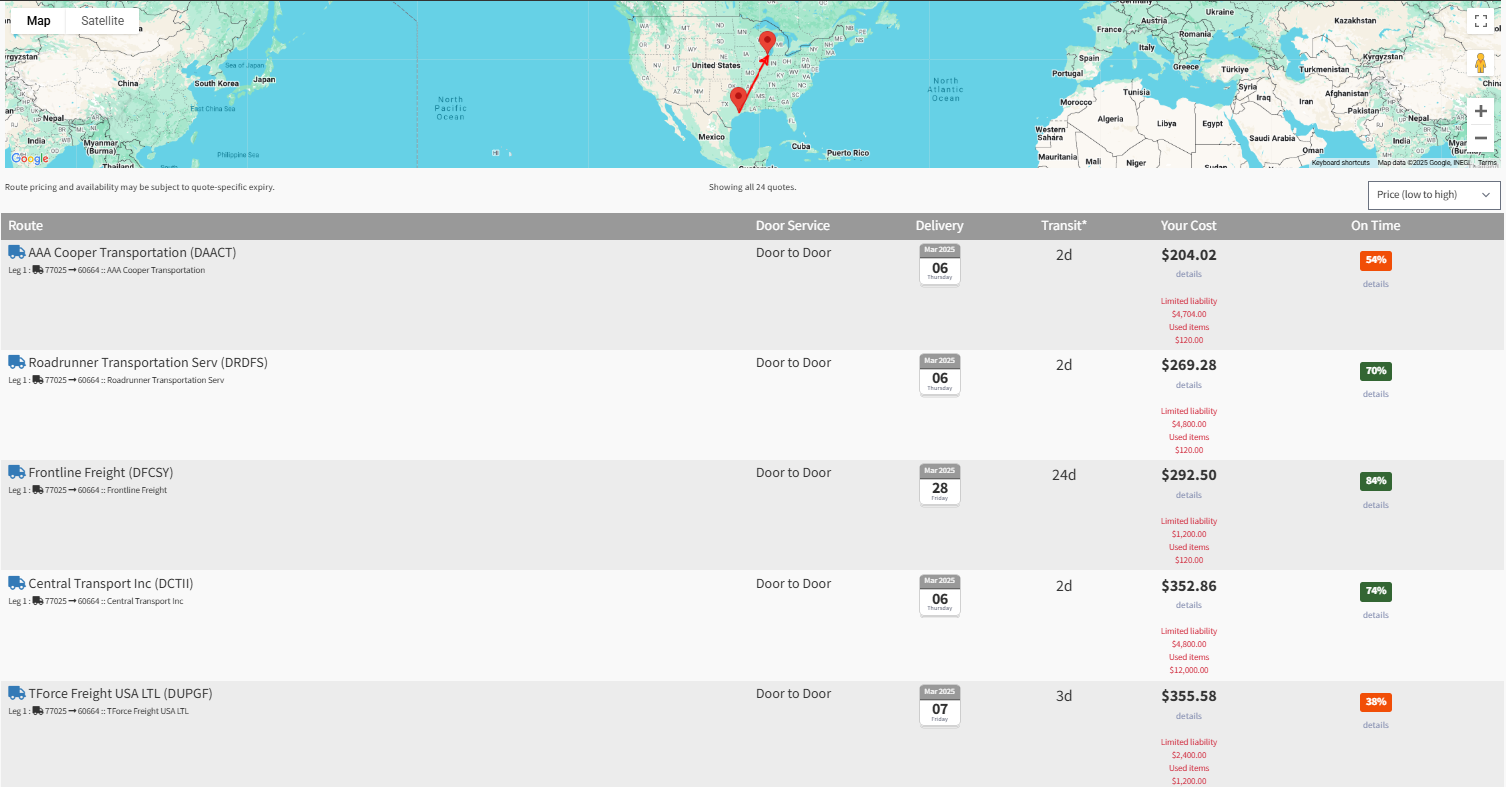Open on-time details under 74% badge

pyautogui.click(x=1376, y=615)
